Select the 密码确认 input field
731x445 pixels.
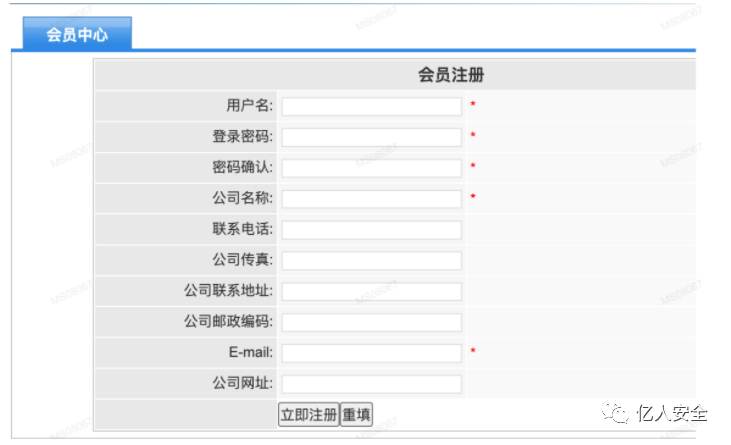(371, 168)
